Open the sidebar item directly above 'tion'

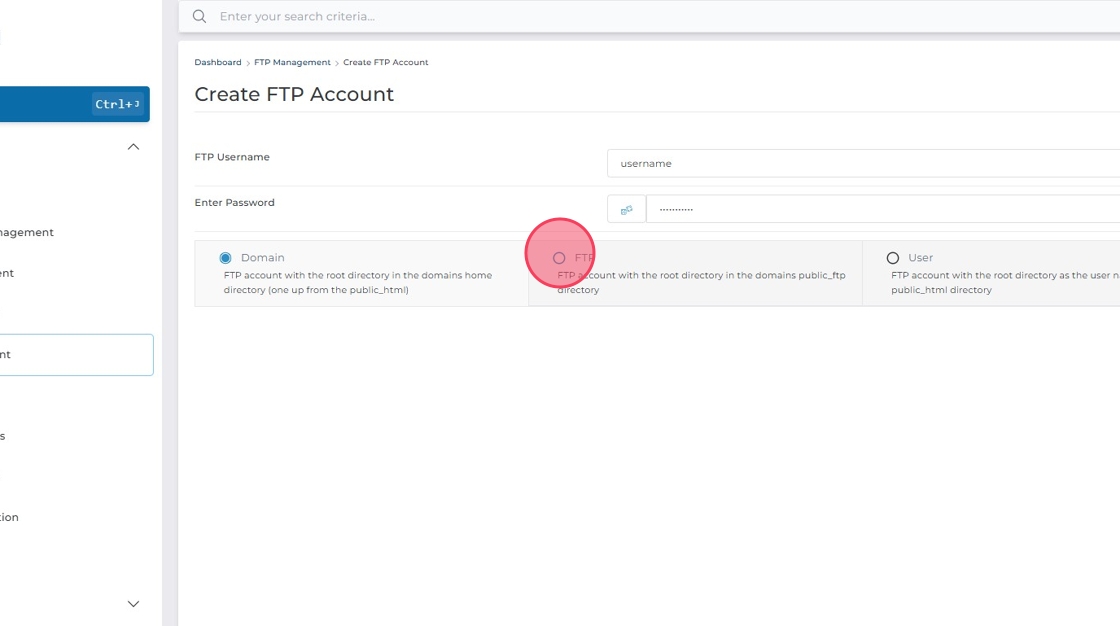(3, 436)
